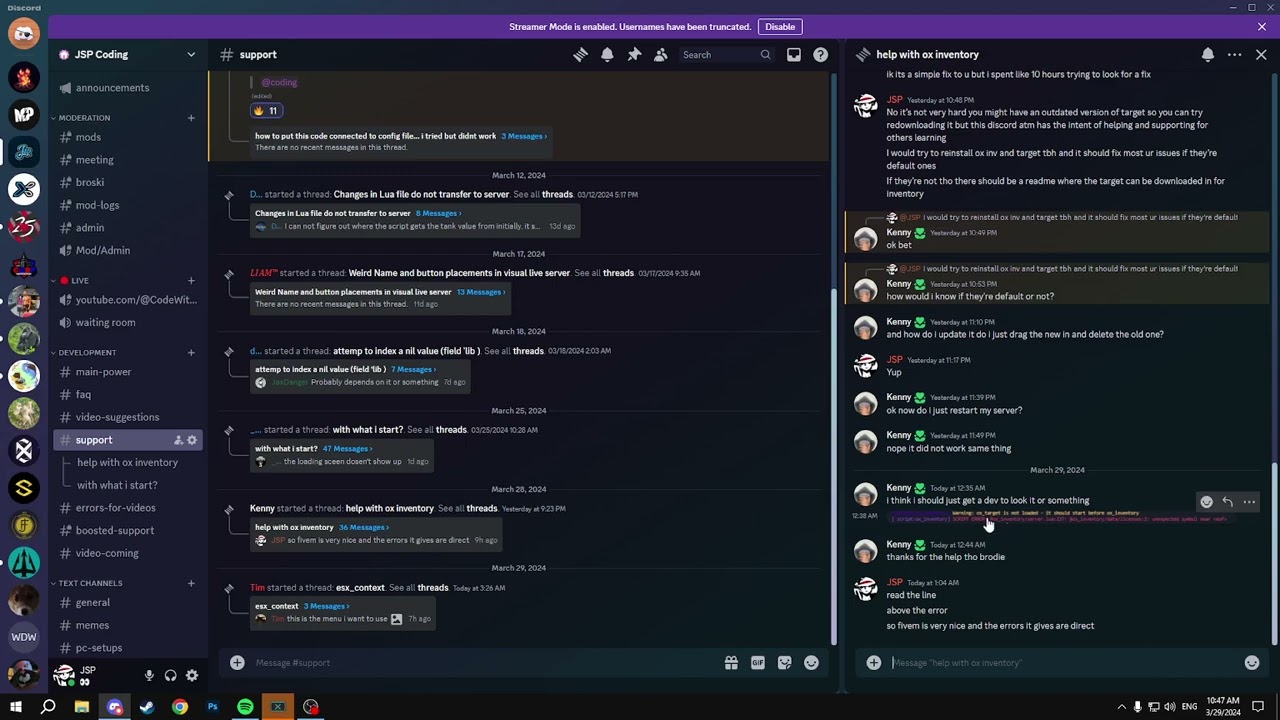1280x720 pixels.
Task: Open notification settings bell in support header
Action: [607, 55]
